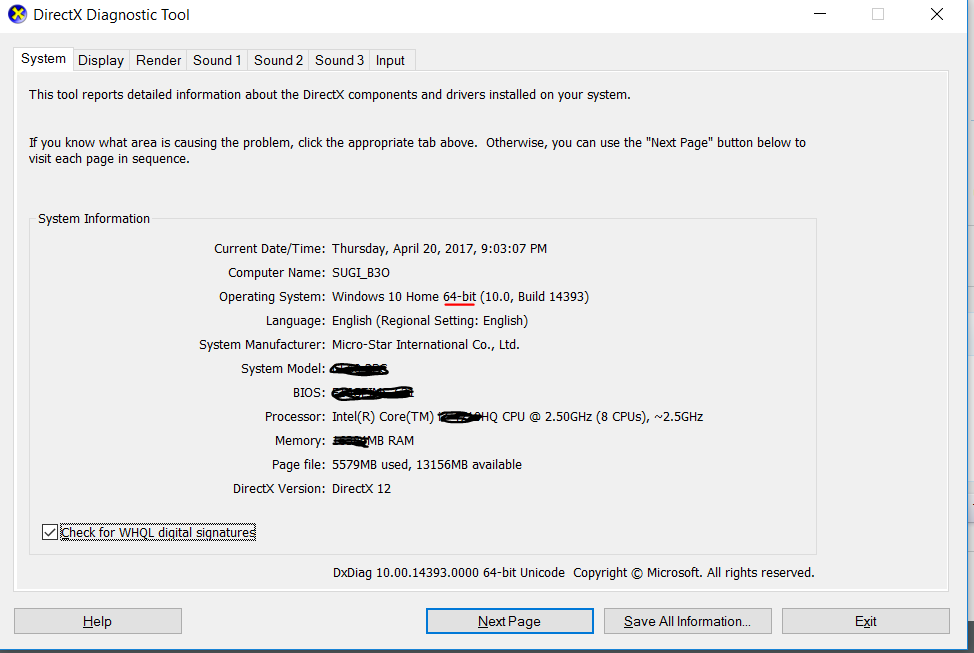Click Save All Information button

pyautogui.click(x=687, y=621)
